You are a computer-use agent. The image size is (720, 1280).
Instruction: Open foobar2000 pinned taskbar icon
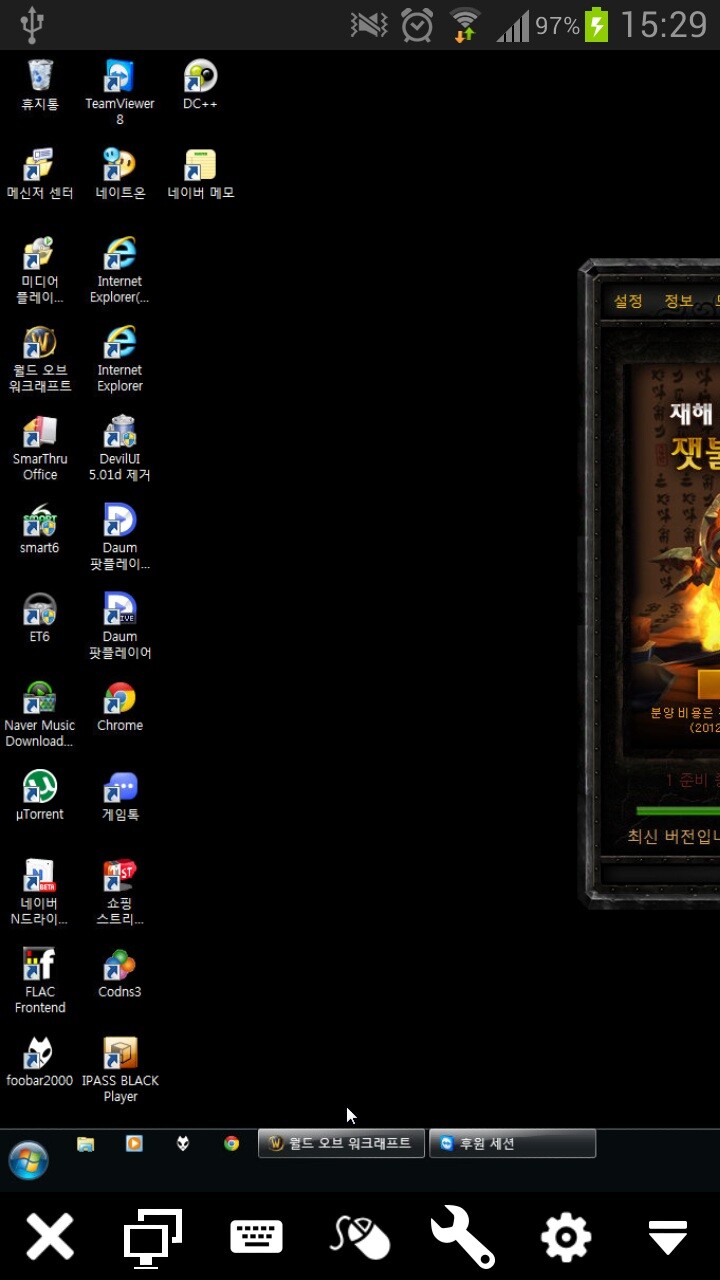(183, 1143)
